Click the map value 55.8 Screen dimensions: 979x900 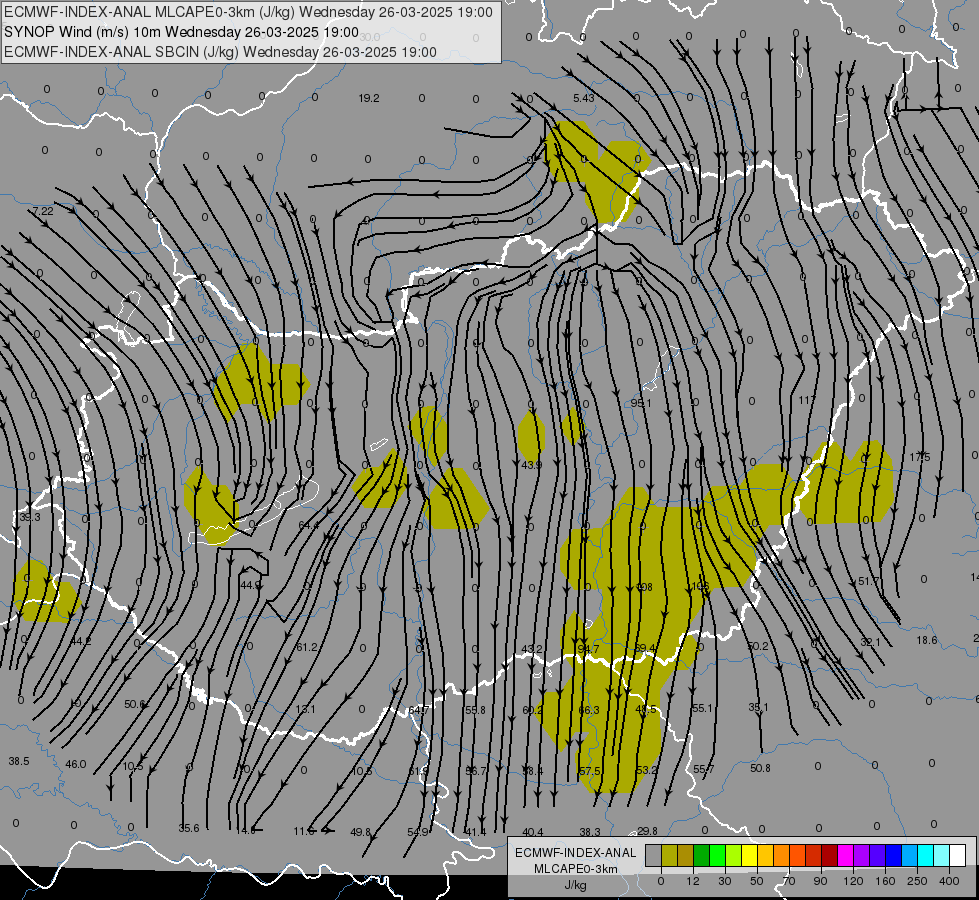tap(475, 710)
